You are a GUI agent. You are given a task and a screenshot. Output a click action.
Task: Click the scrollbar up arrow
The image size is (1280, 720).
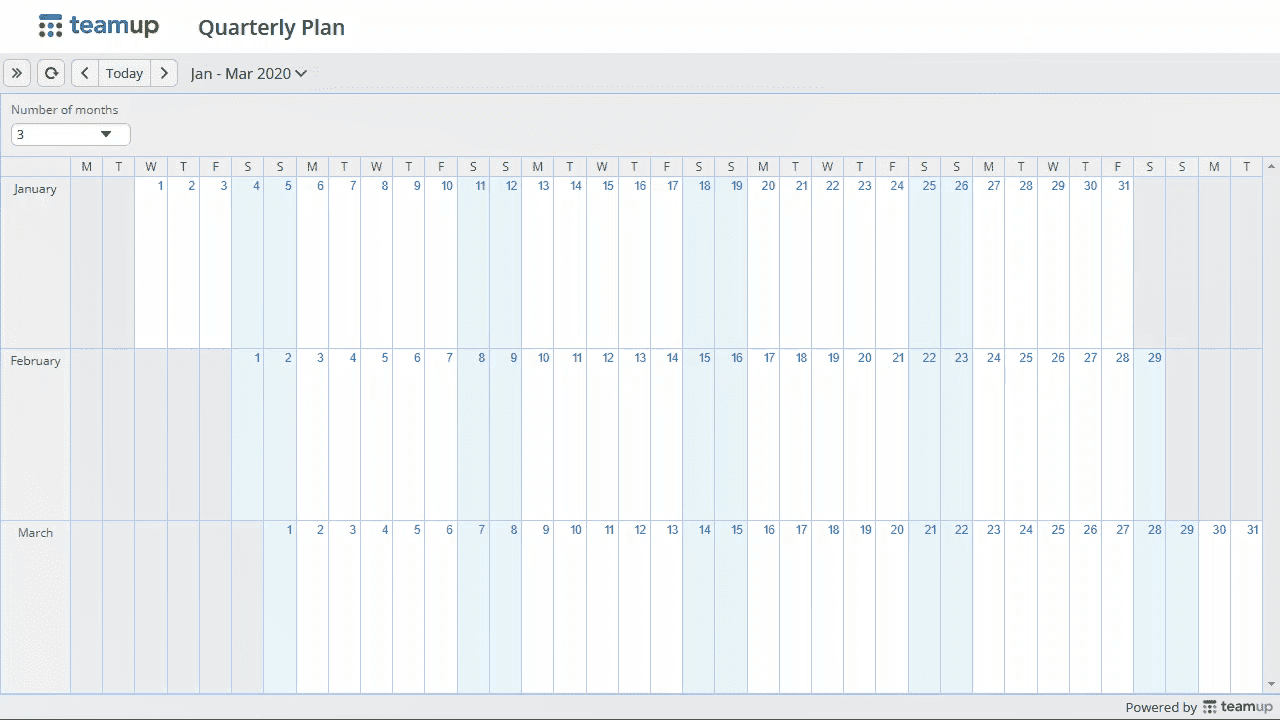pyautogui.click(x=1272, y=166)
